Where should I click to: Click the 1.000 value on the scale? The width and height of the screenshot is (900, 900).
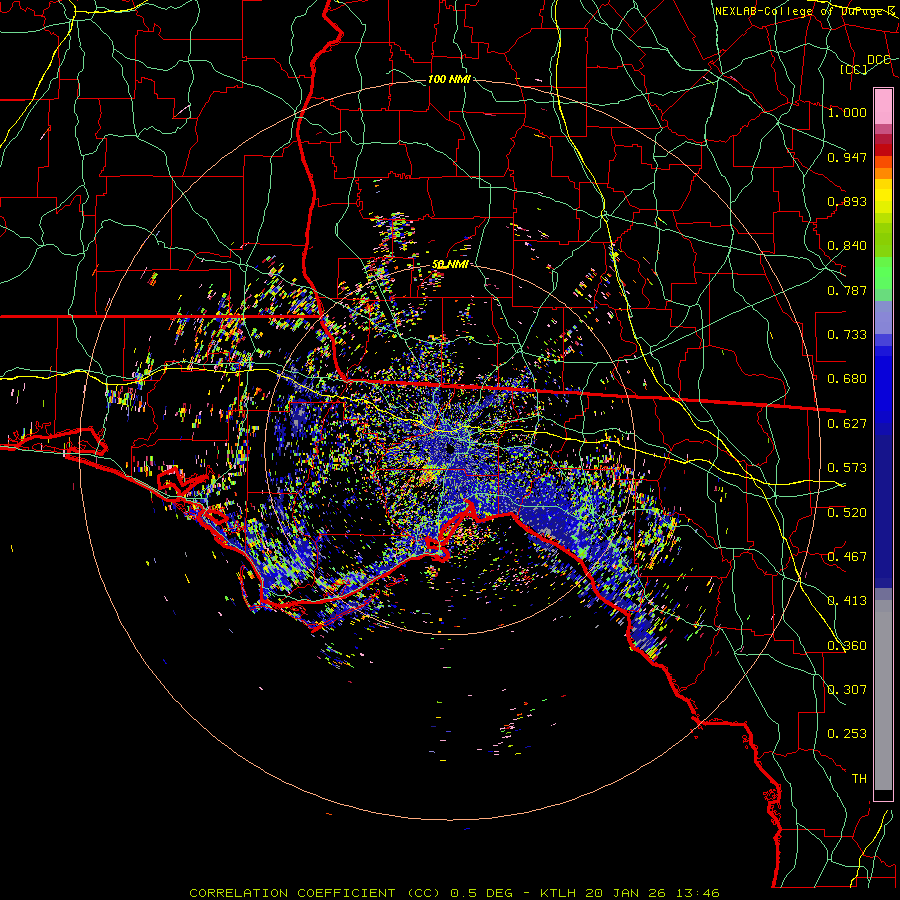point(847,112)
